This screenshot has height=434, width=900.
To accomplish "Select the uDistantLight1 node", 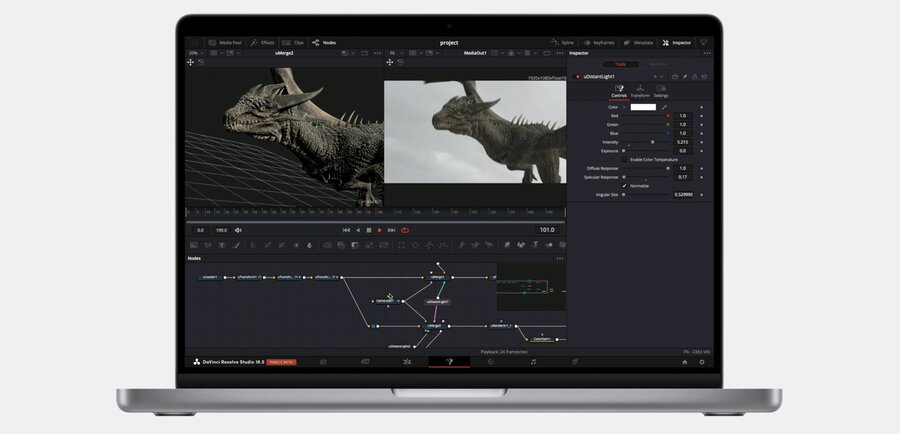I will pos(437,301).
